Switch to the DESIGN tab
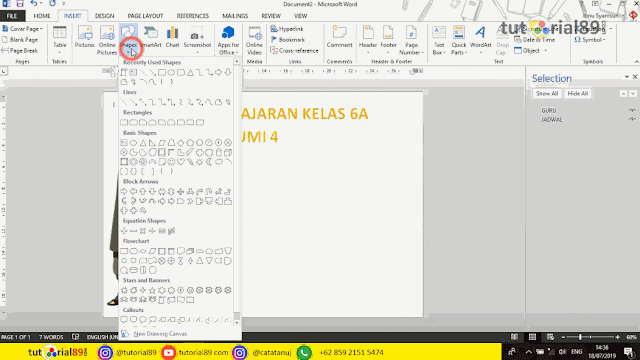The height and width of the screenshot is (360, 640). 104,16
